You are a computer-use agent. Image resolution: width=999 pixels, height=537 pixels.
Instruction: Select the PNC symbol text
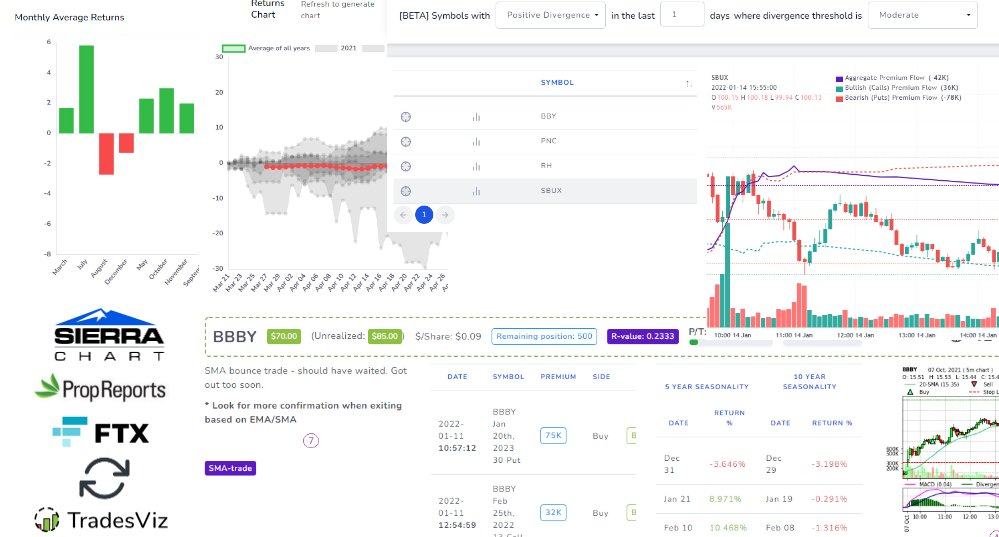[548, 141]
